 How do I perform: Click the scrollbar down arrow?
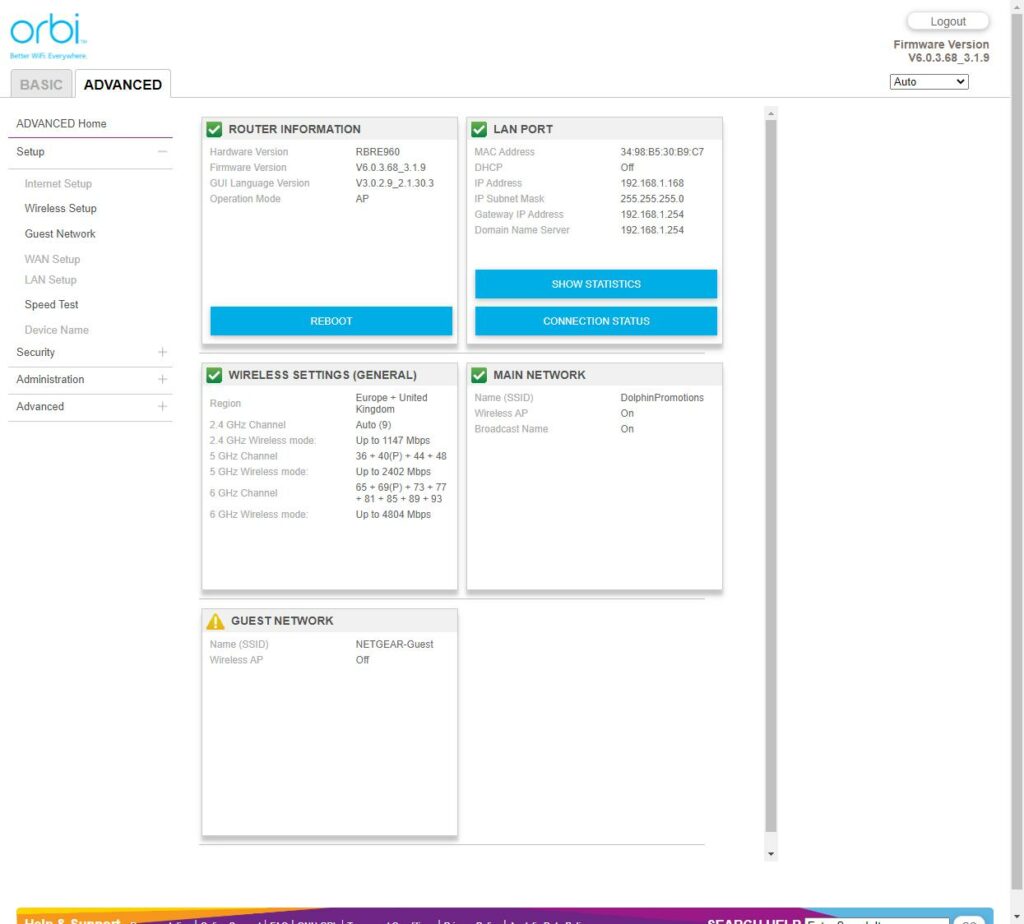coord(770,854)
